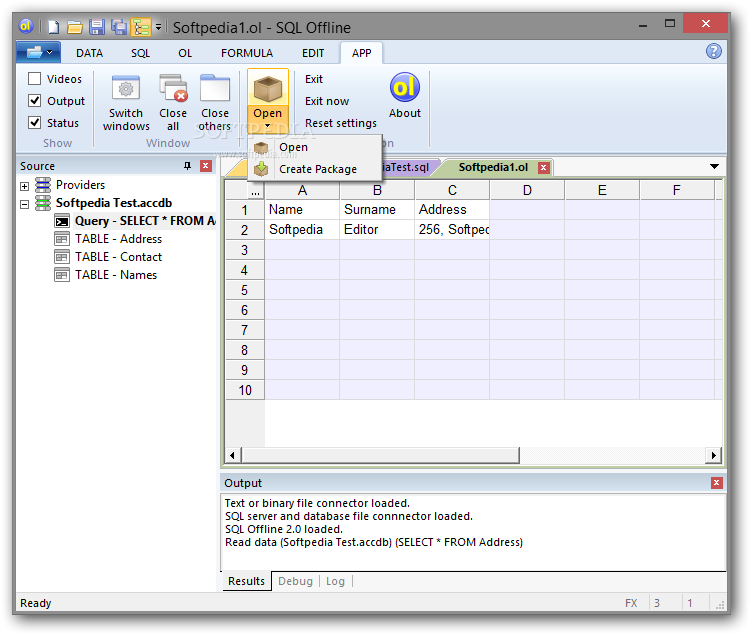
Task: Close the Output panel
Action: 717,483
